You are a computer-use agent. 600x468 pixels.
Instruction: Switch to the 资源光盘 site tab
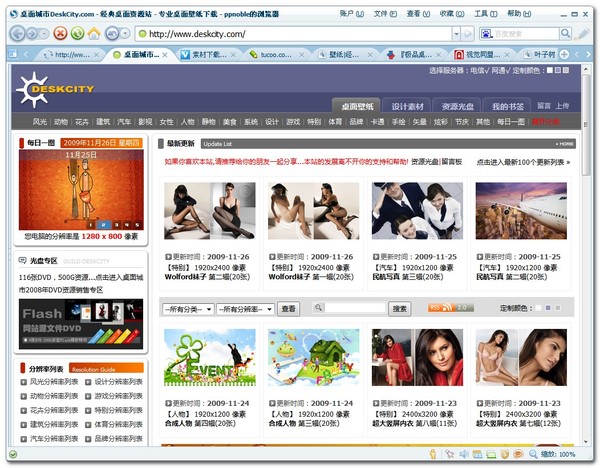click(x=457, y=106)
